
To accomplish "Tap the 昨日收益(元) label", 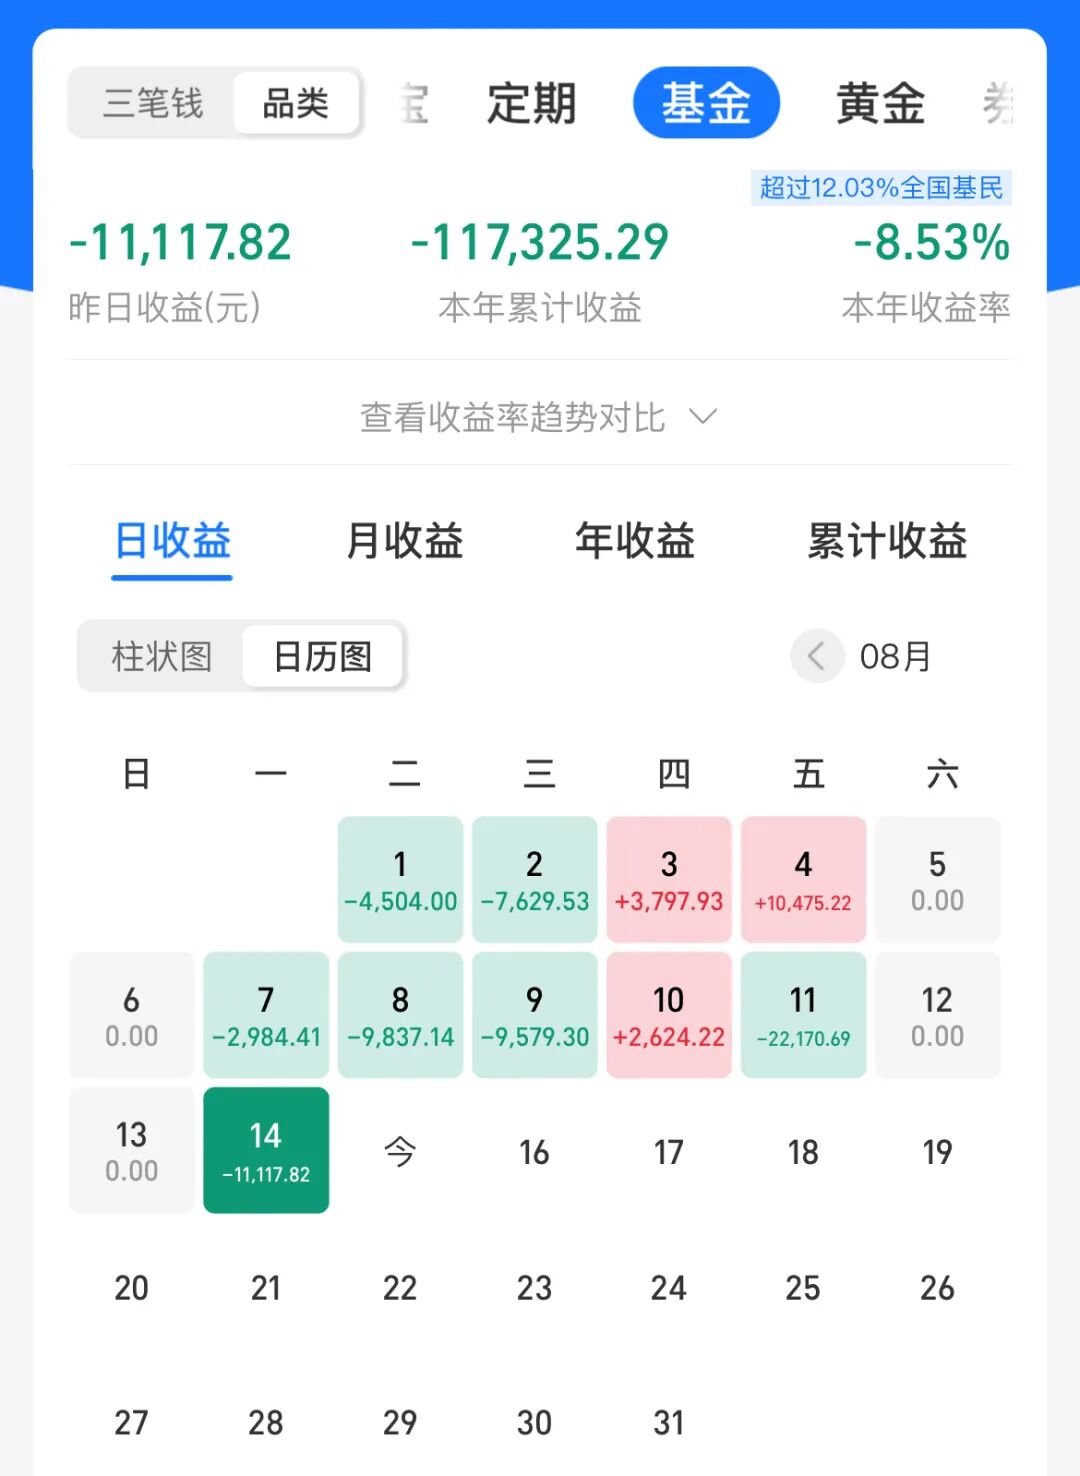I will pos(165,307).
